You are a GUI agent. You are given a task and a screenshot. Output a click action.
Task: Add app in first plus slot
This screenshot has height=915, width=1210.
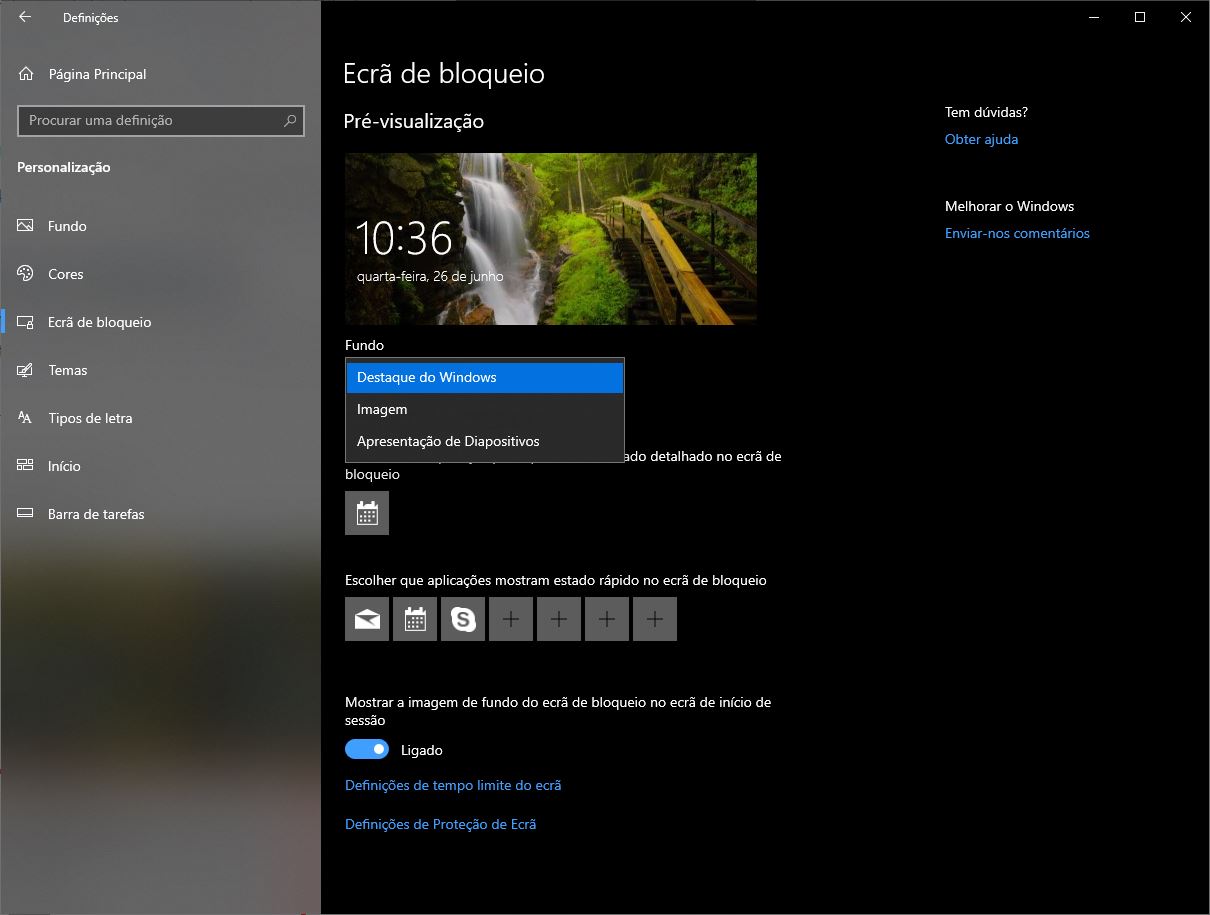point(511,619)
